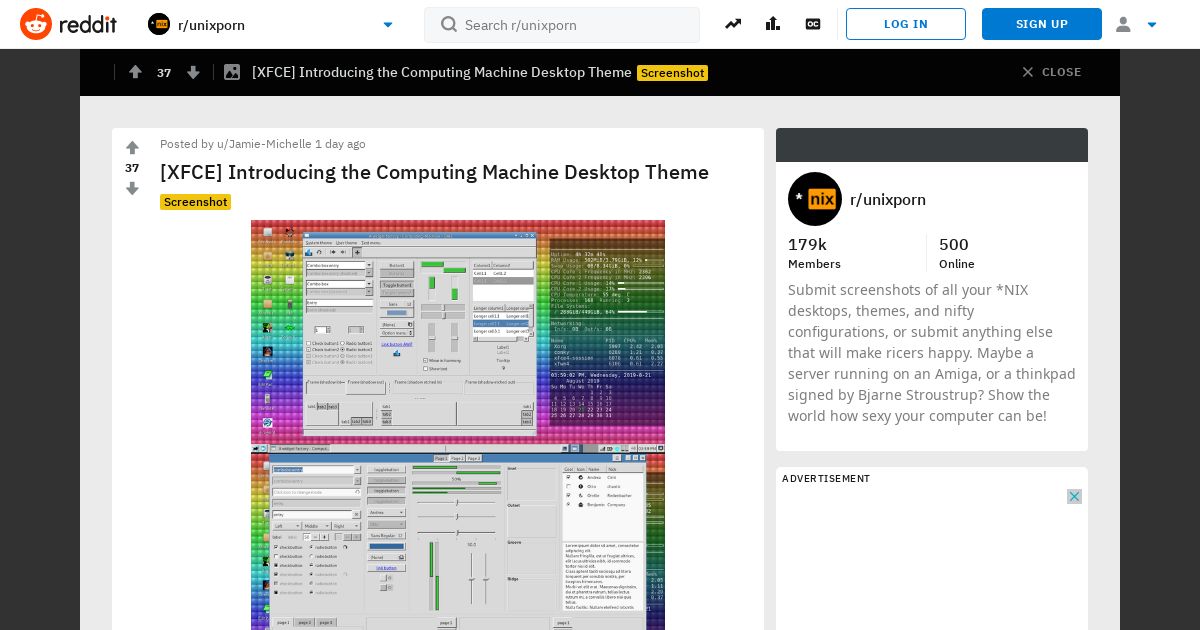The width and height of the screenshot is (1200, 630).
Task: Click the '1 day ago' post timestamp
Action: tap(340, 144)
